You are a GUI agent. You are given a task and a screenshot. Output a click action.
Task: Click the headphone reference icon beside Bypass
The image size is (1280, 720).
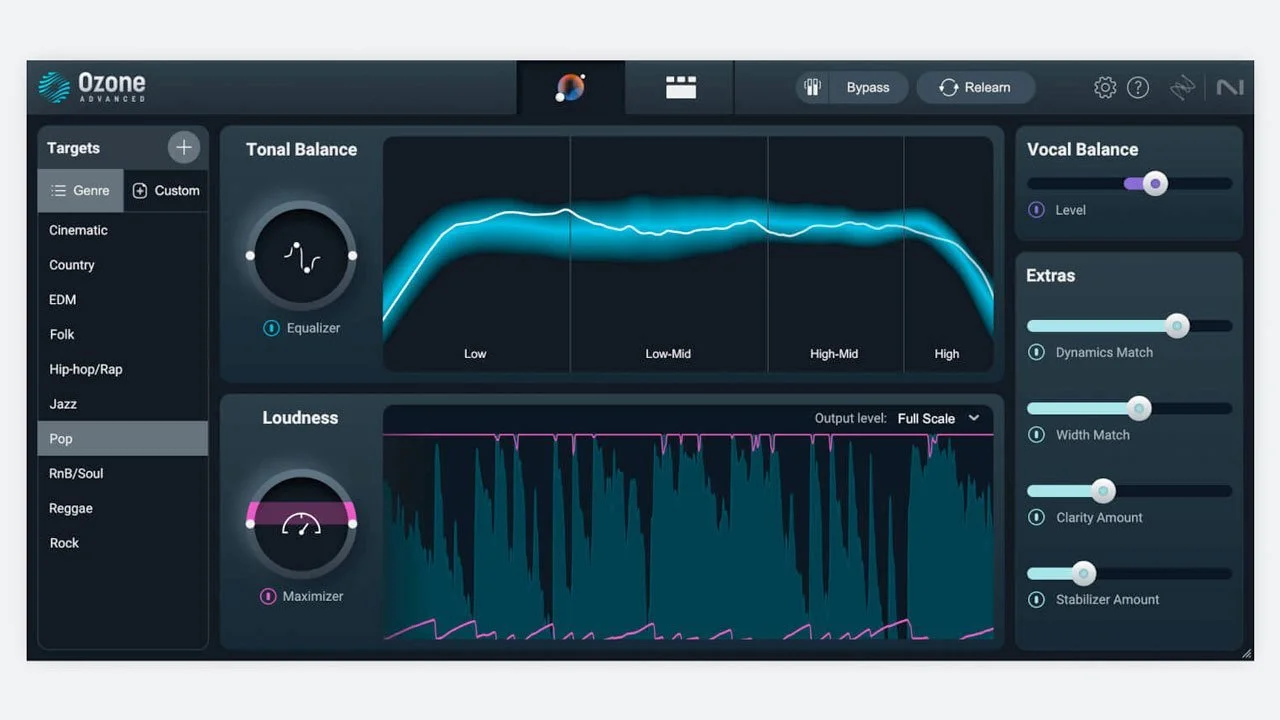812,87
